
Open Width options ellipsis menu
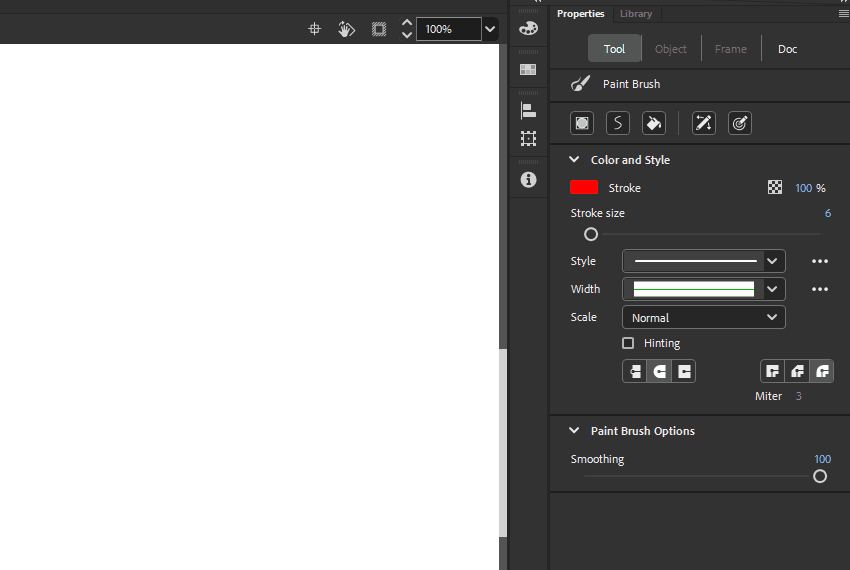click(820, 290)
